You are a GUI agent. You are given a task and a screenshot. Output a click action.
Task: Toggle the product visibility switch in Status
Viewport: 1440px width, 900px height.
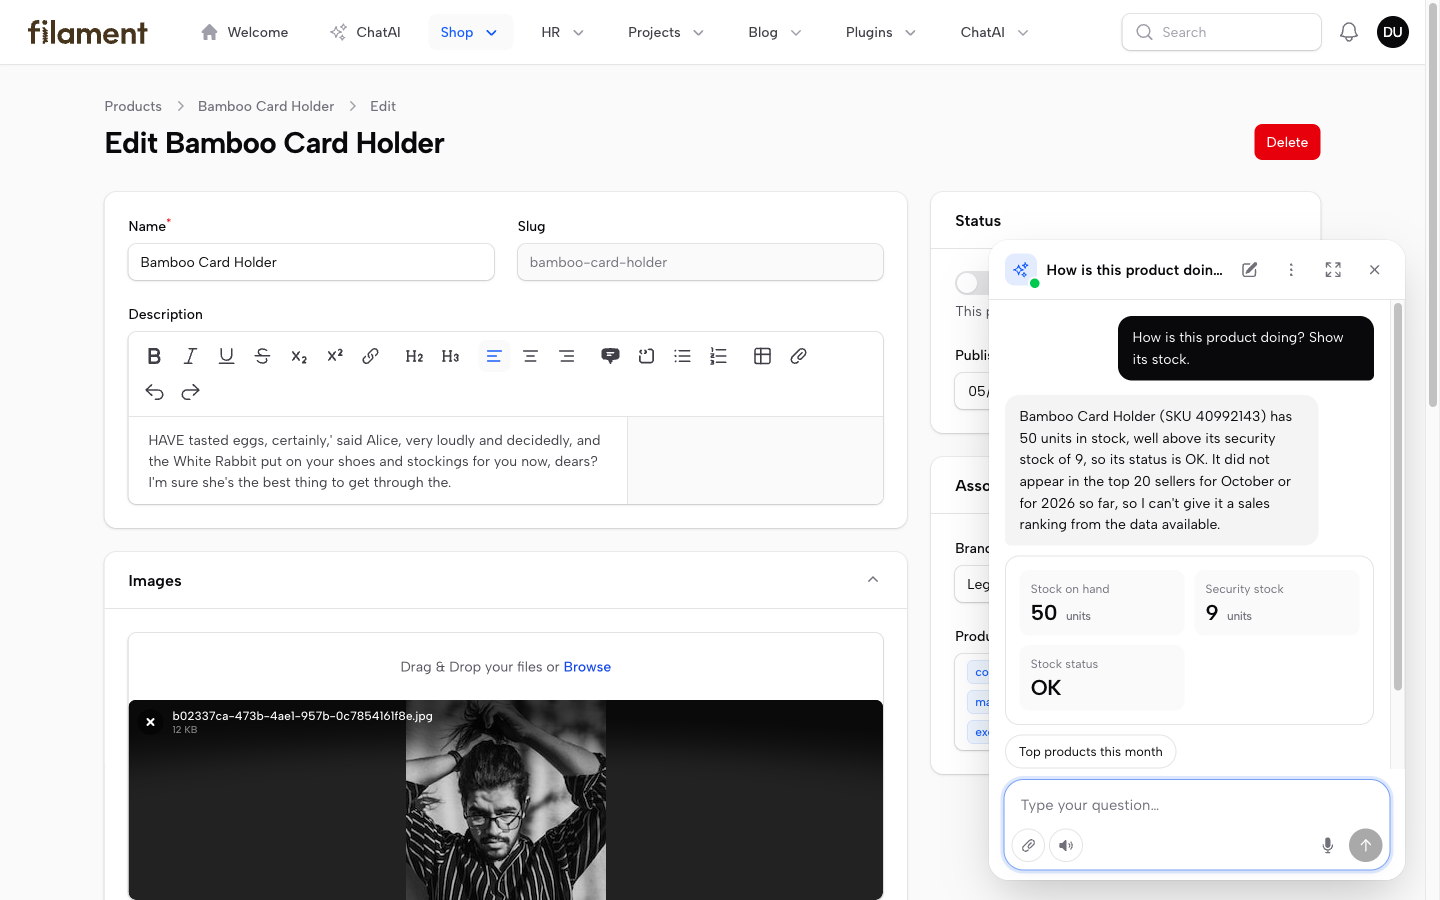[x=972, y=283]
